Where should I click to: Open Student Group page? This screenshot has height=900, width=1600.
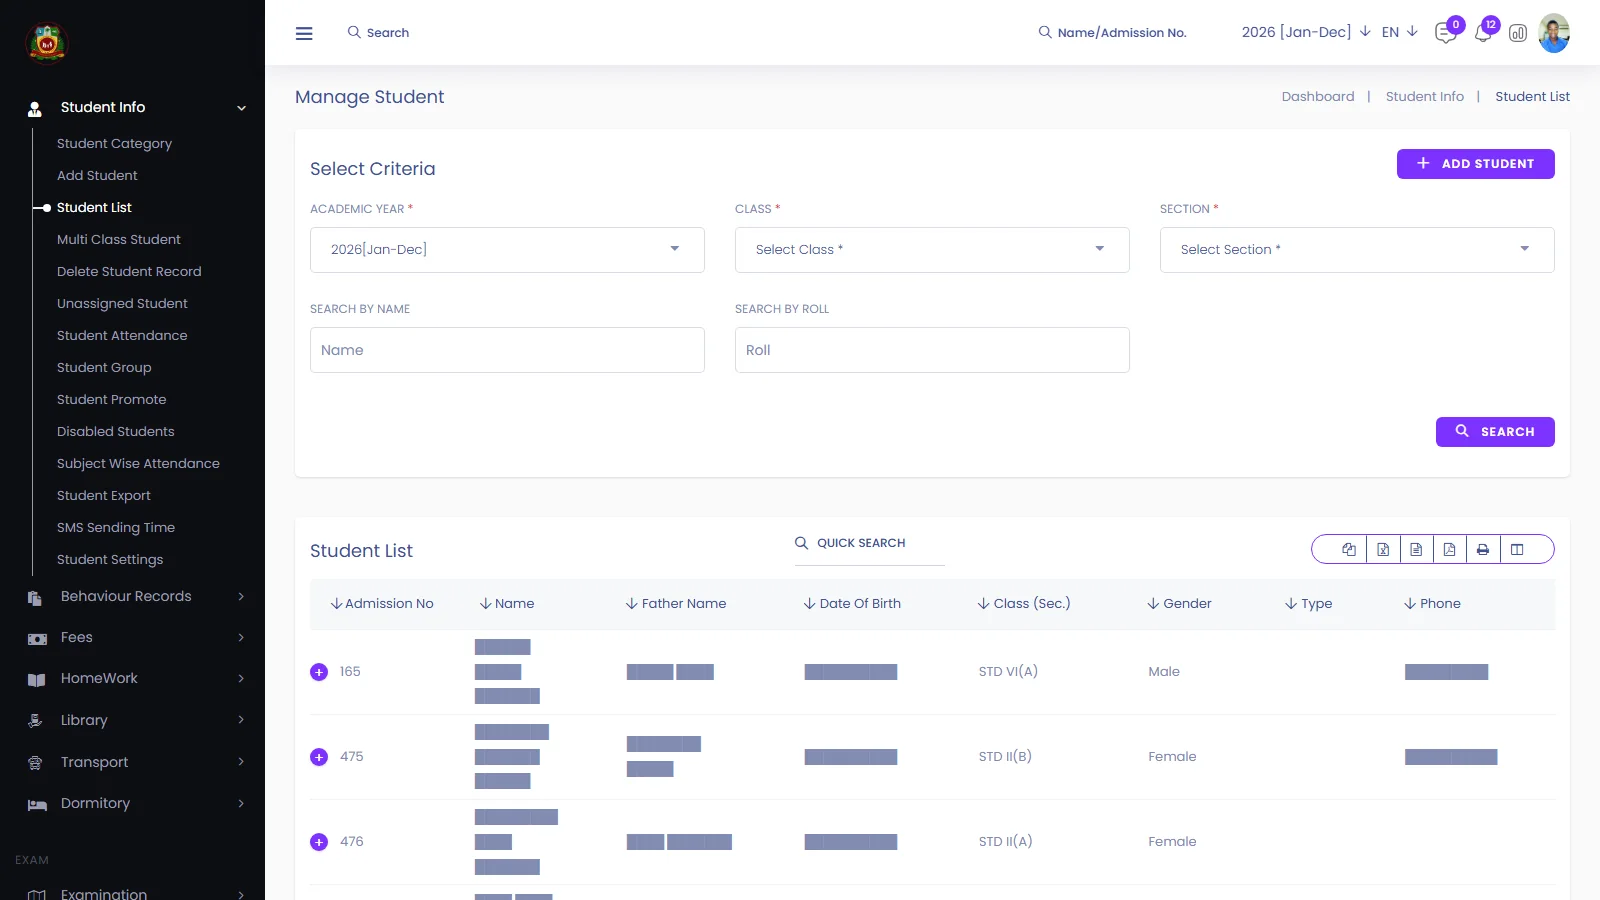click(x=104, y=368)
